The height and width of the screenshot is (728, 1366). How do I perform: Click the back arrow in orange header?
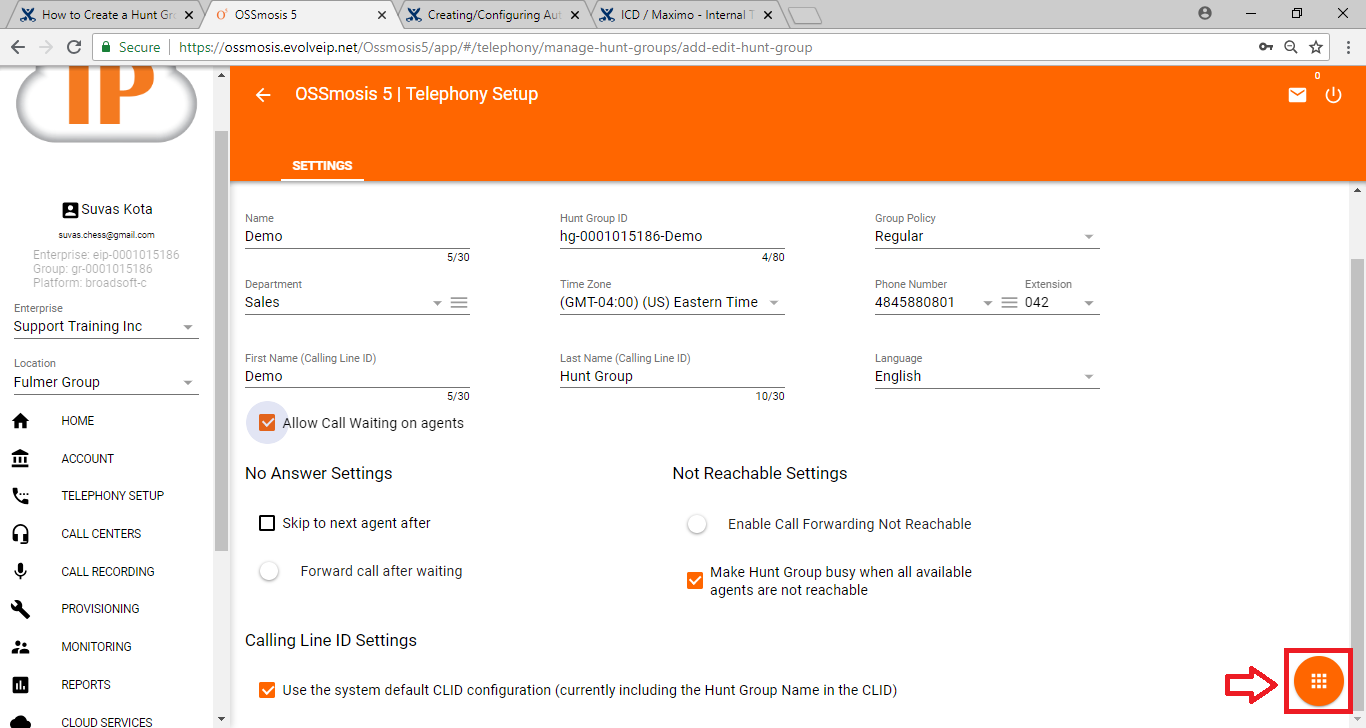pyautogui.click(x=263, y=95)
